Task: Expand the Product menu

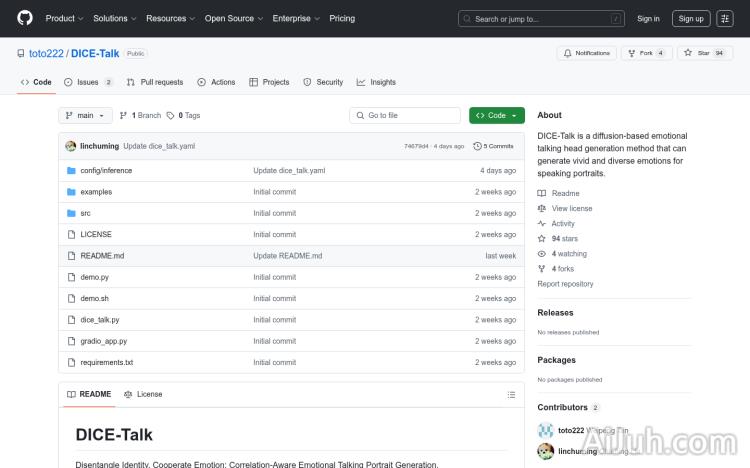Action: 64,18
